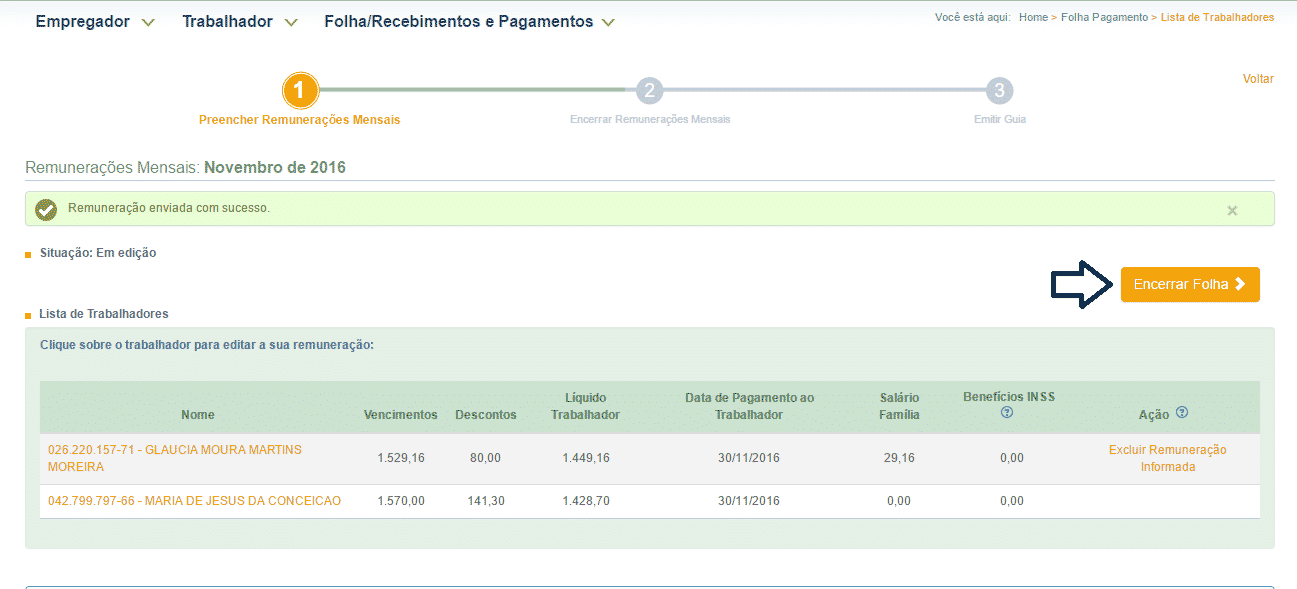Screen dimensions: 1297x589
Task: Click the Nome column header
Action: 198,414
